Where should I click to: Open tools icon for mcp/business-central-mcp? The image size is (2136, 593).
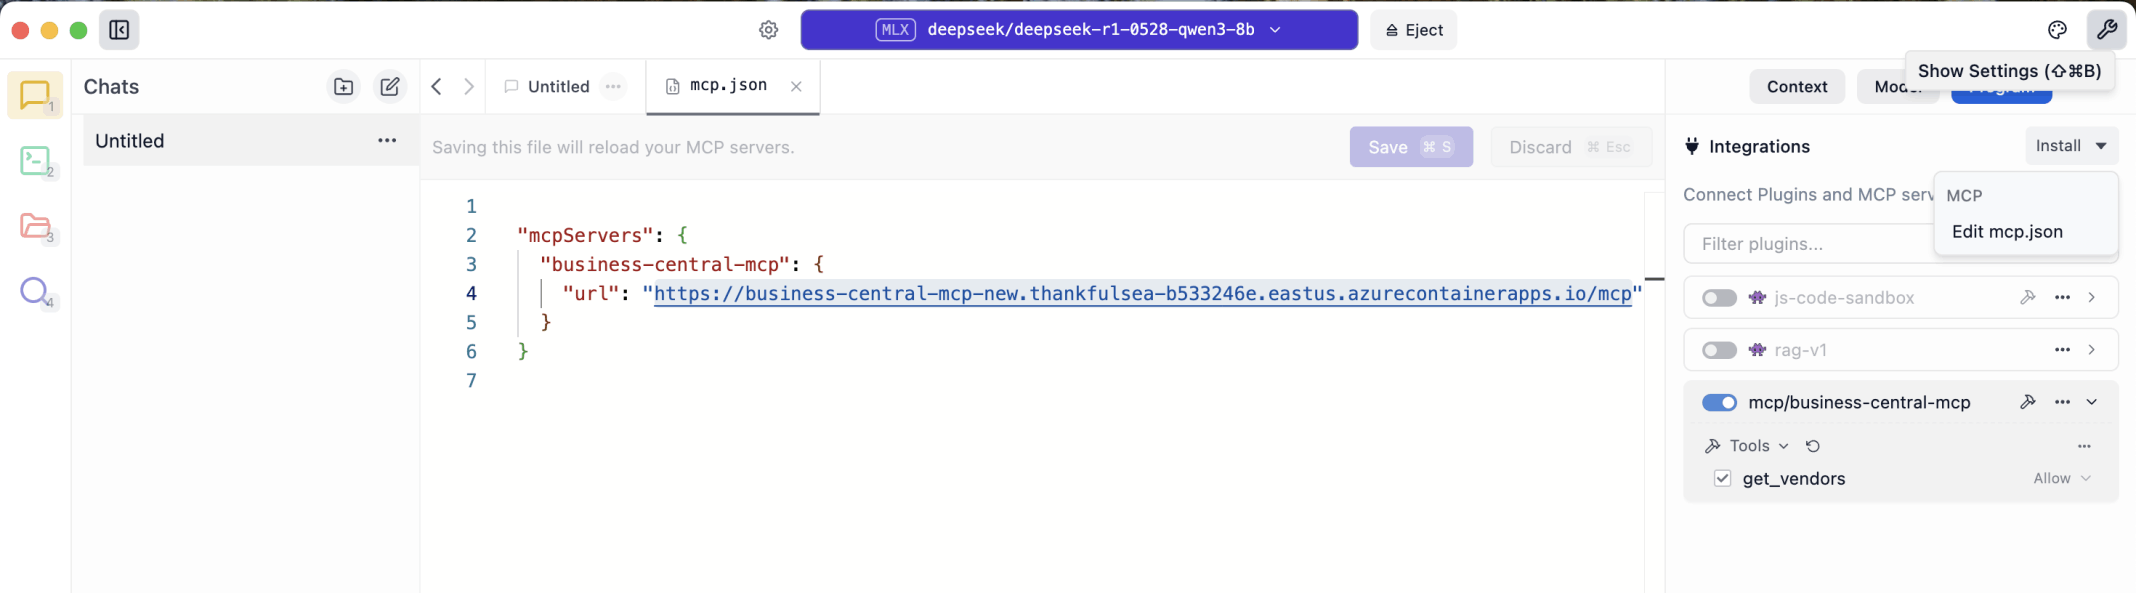(x=2027, y=402)
